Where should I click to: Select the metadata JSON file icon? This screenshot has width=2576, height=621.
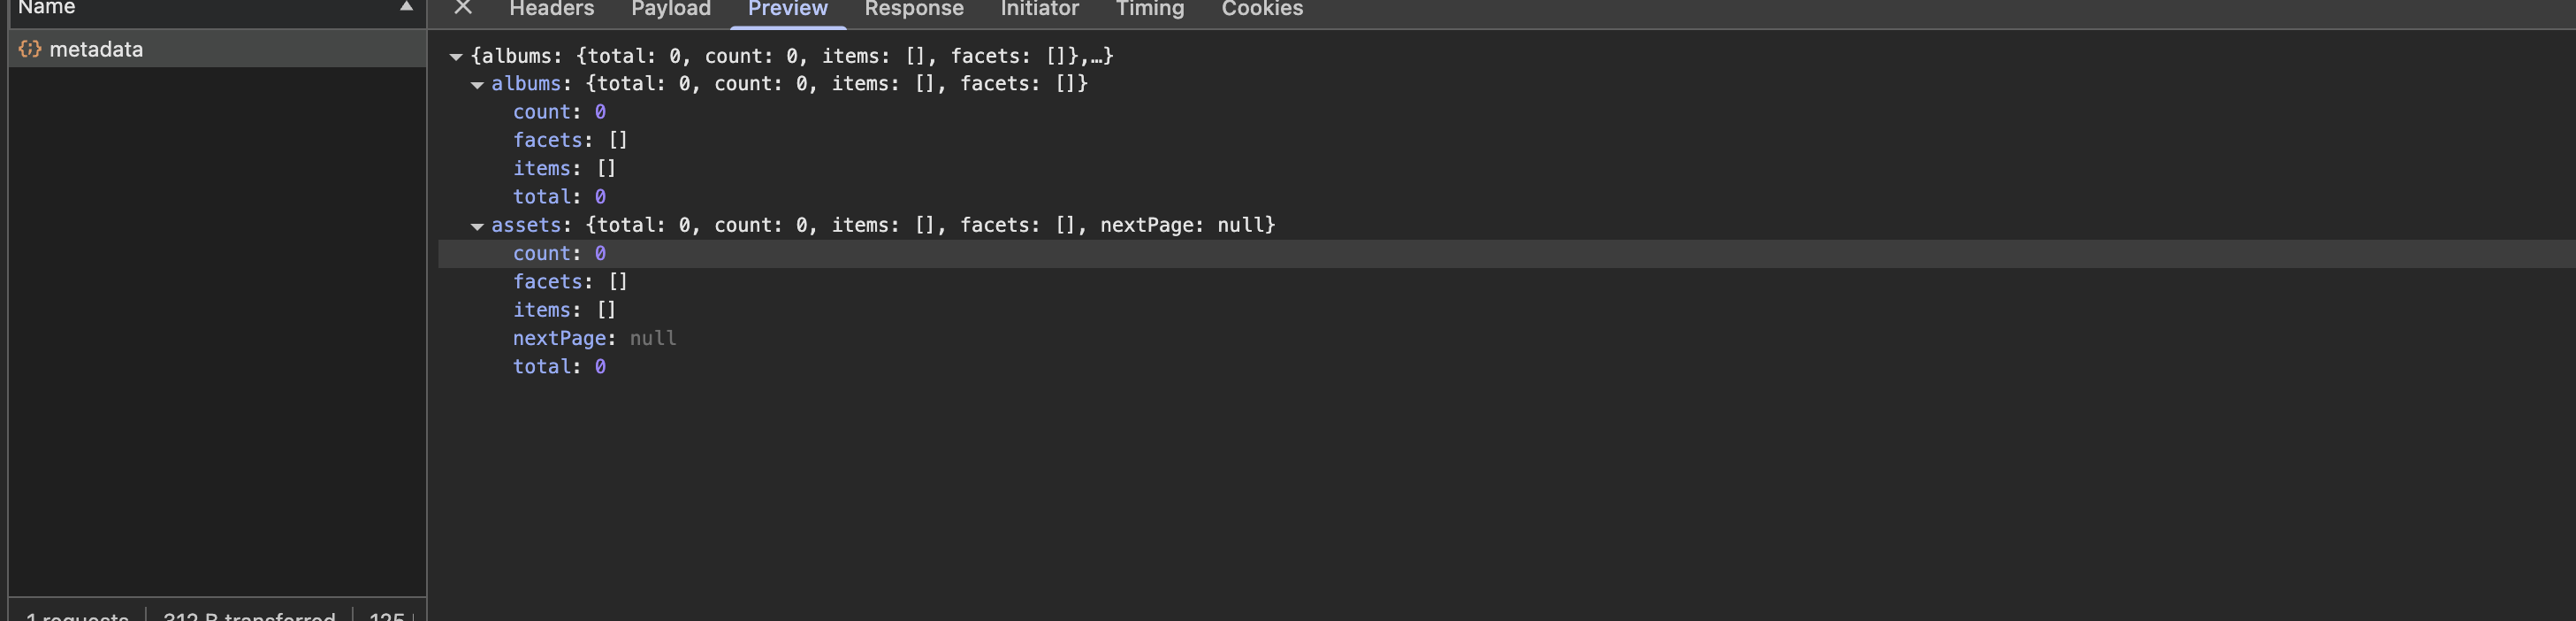30,49
